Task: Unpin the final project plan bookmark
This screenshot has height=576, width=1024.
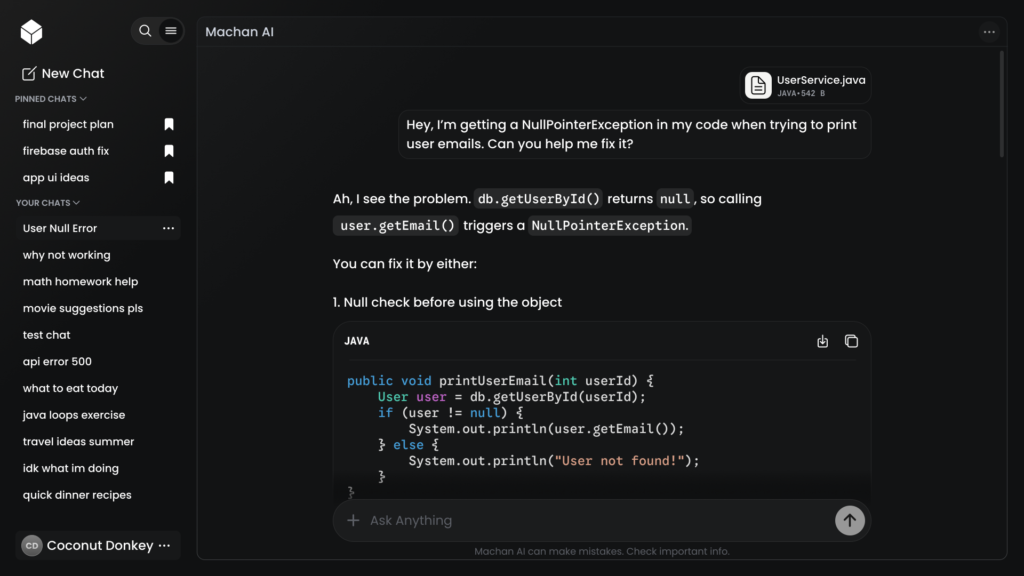Action: pyautogui.click(x=169, y=124)
